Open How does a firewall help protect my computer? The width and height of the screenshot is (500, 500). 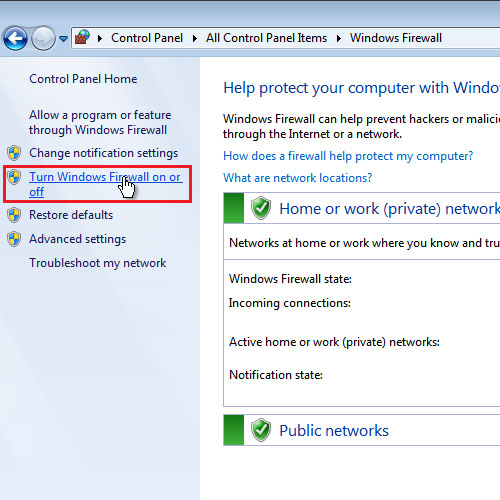(348, 156)
